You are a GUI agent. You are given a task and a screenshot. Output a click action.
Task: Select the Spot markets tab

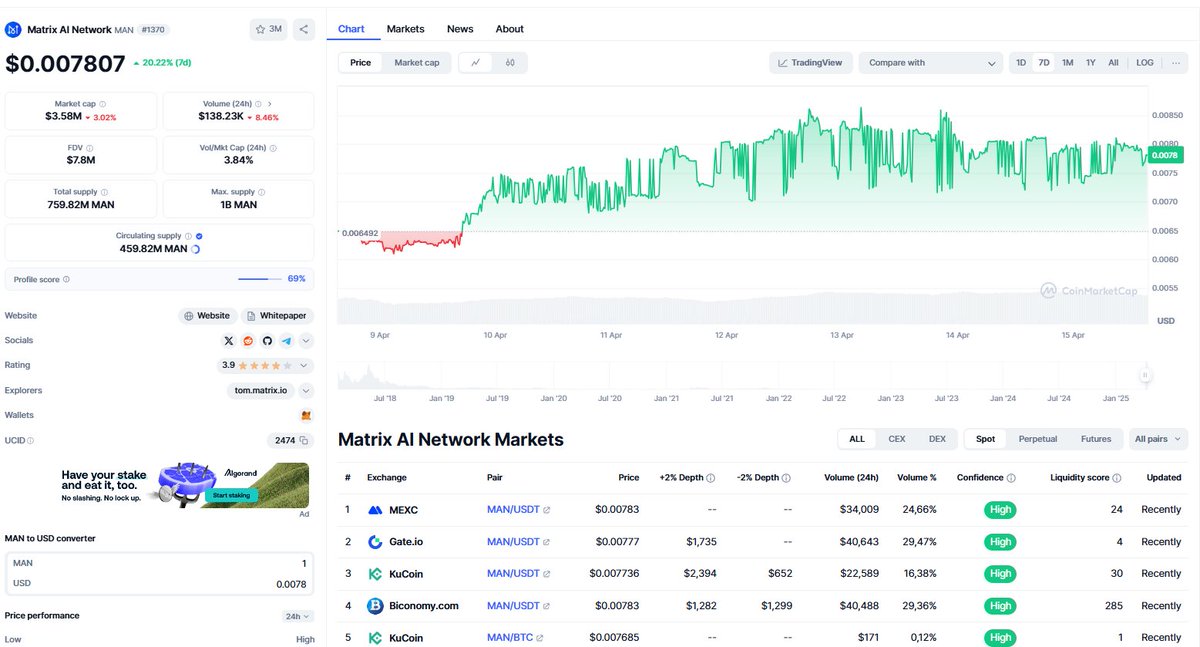(x=985, y=439)
